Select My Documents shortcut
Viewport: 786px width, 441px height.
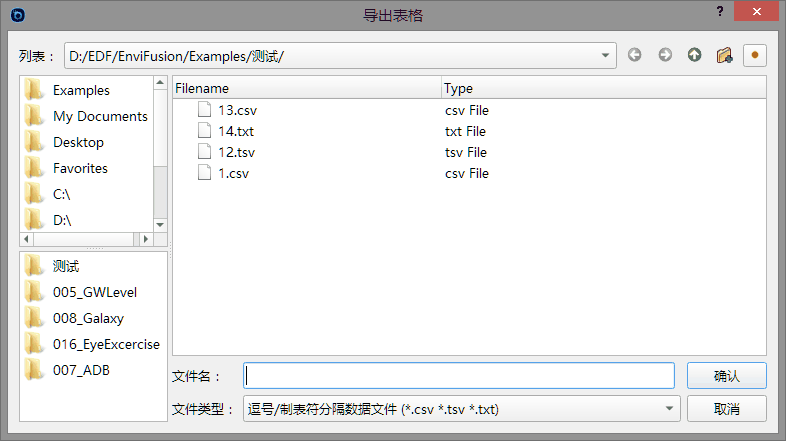pos(100,116)
